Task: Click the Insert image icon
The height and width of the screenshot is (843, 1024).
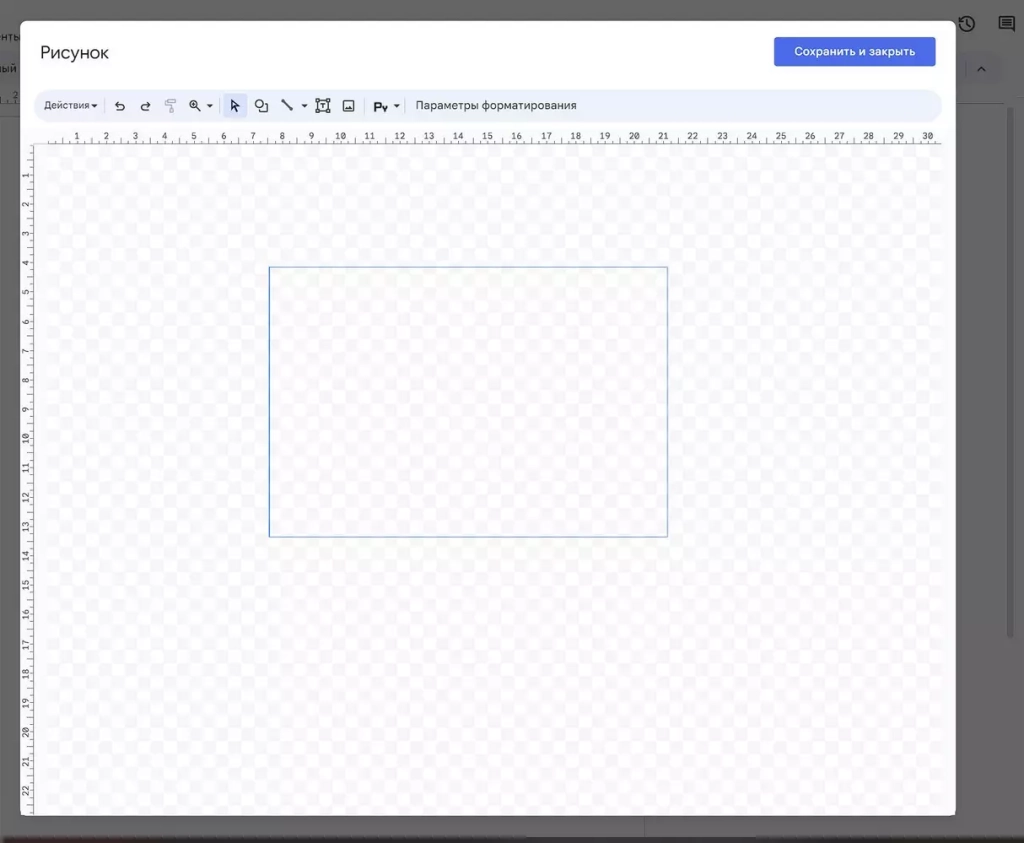Action: 349,106
